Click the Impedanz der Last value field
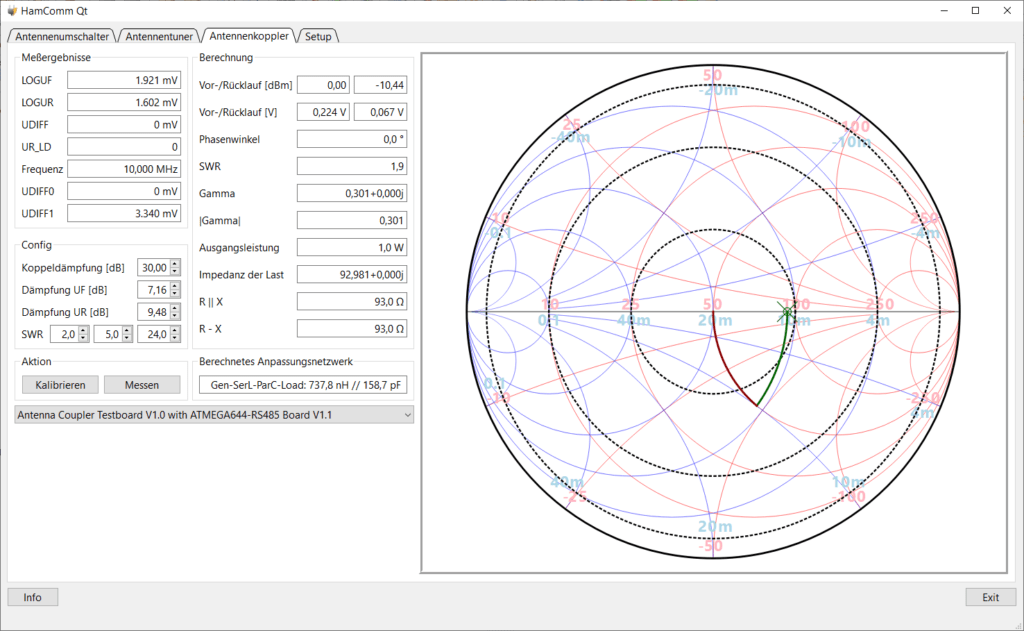1024x631 pixels. click(x=352, y=274)
